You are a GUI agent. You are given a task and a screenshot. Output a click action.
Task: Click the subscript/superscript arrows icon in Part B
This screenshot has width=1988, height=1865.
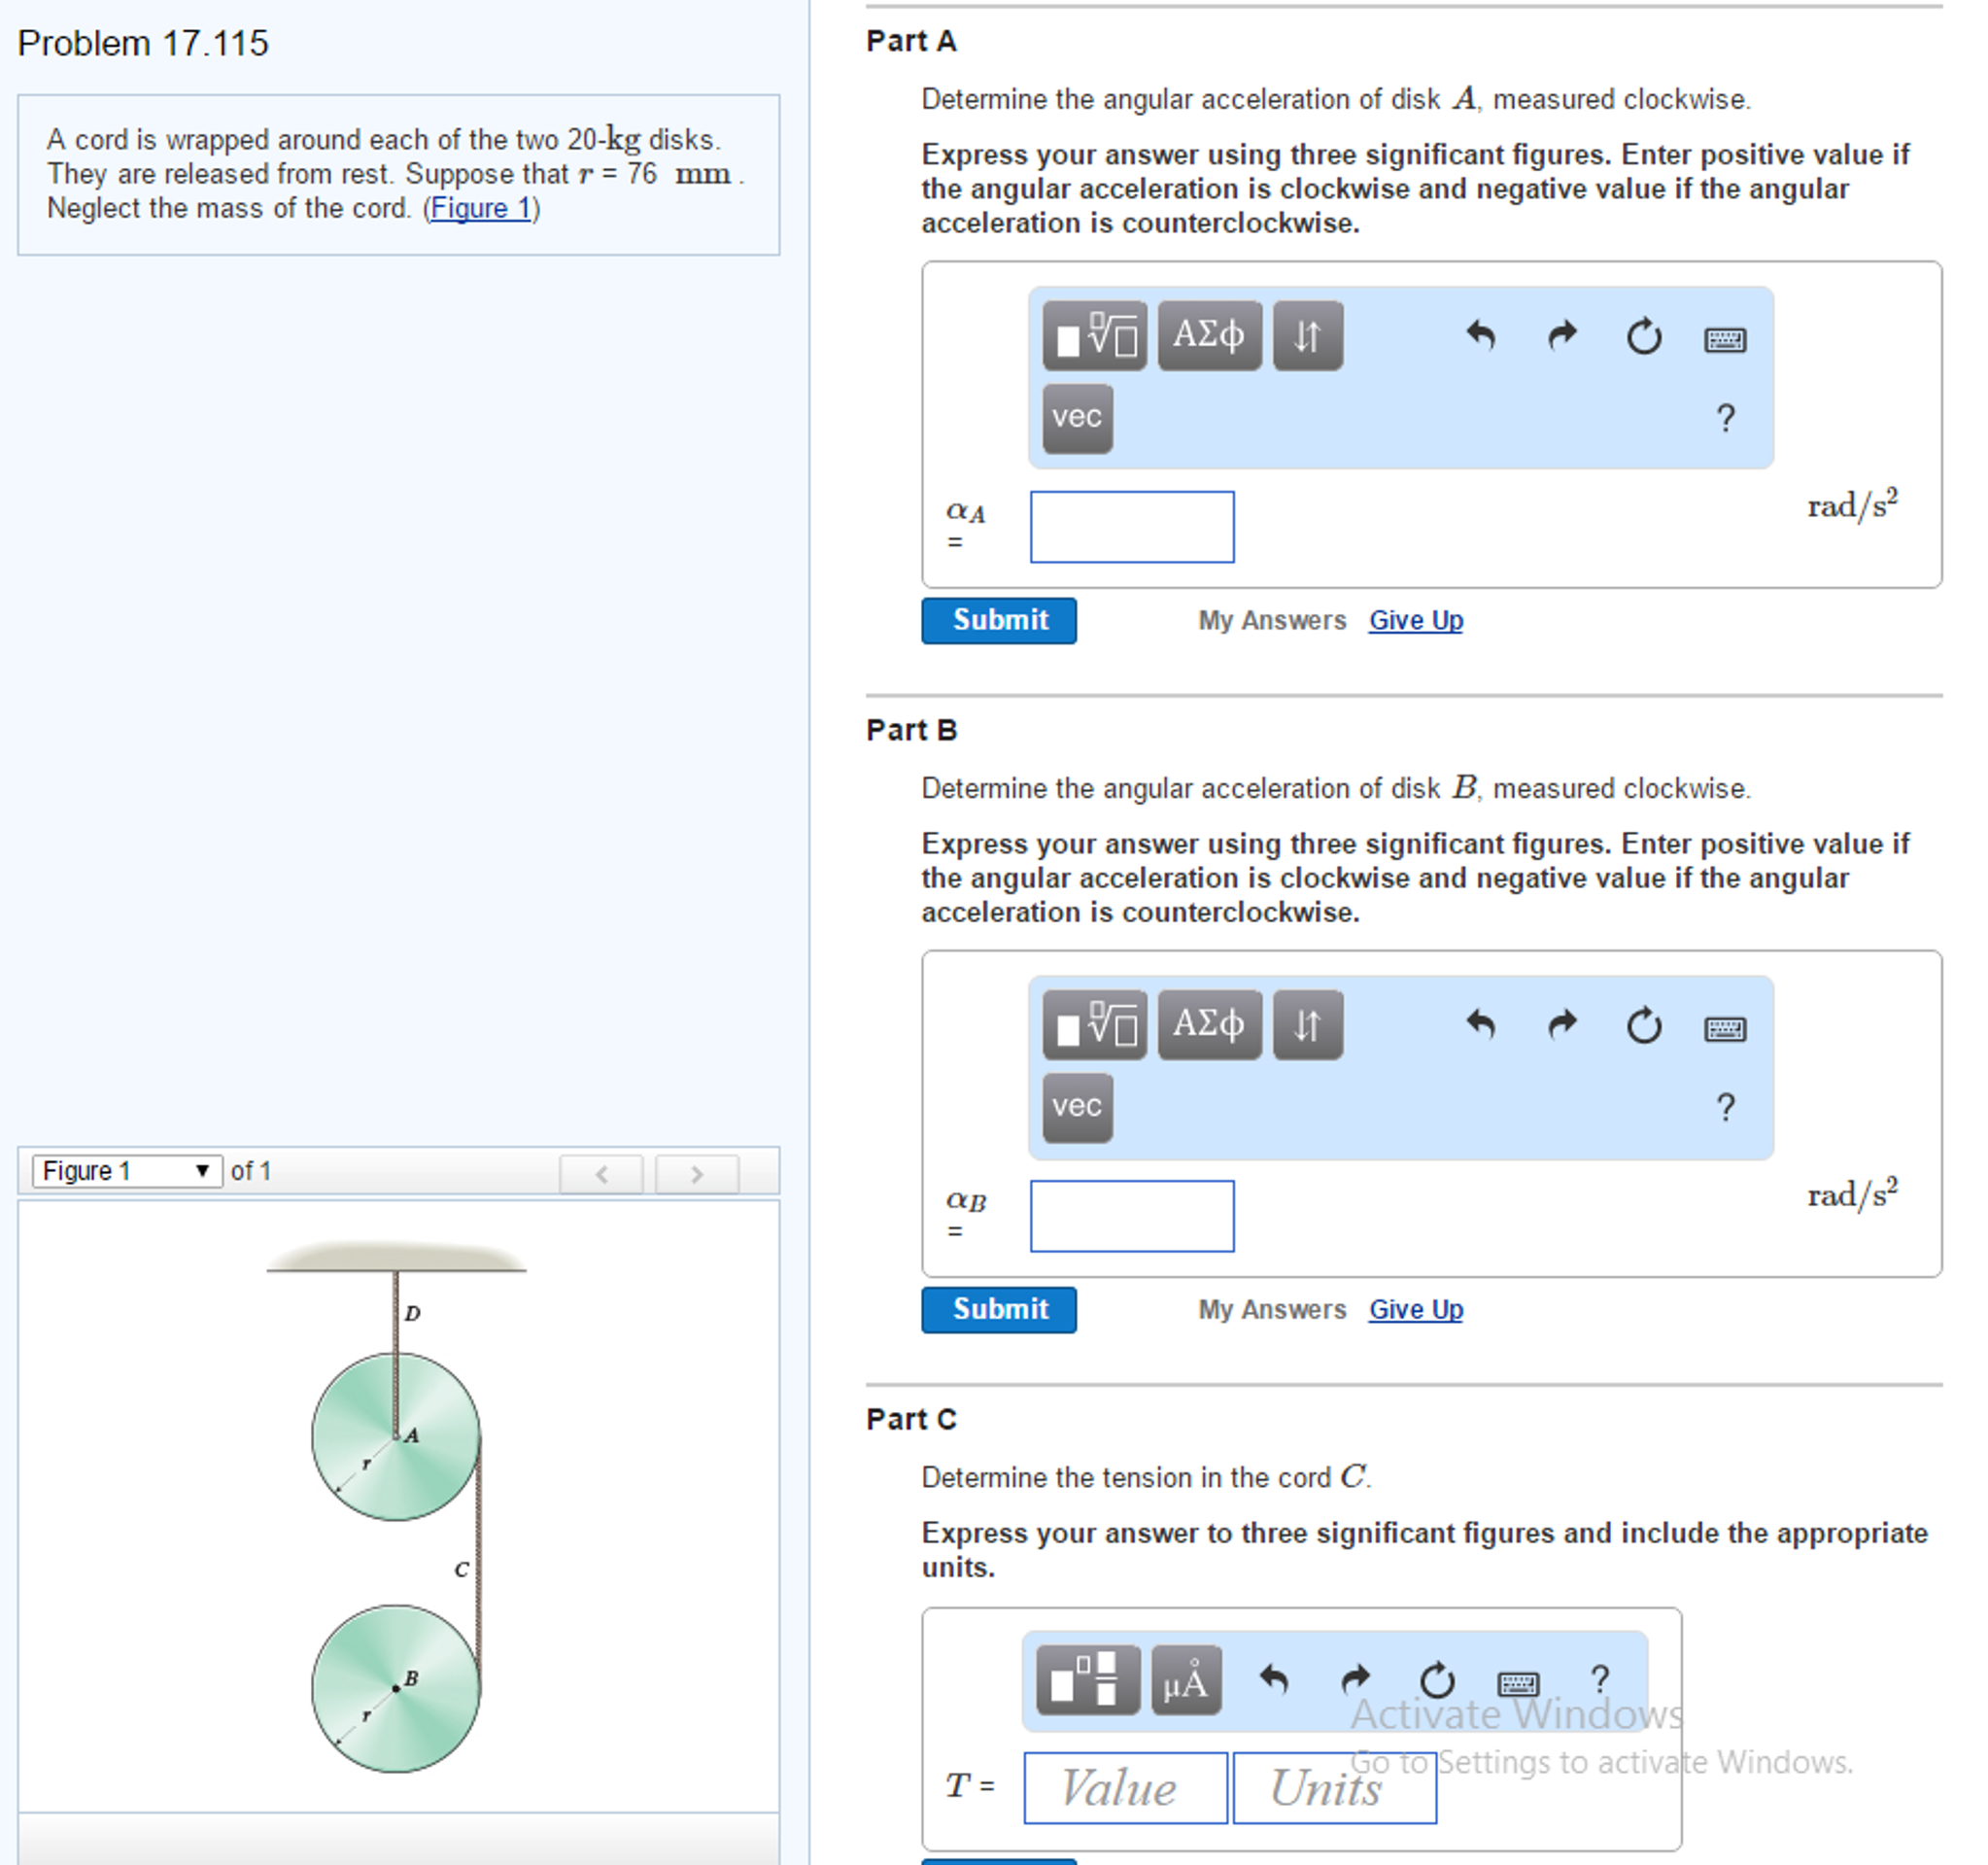tap(1307, 1025)
